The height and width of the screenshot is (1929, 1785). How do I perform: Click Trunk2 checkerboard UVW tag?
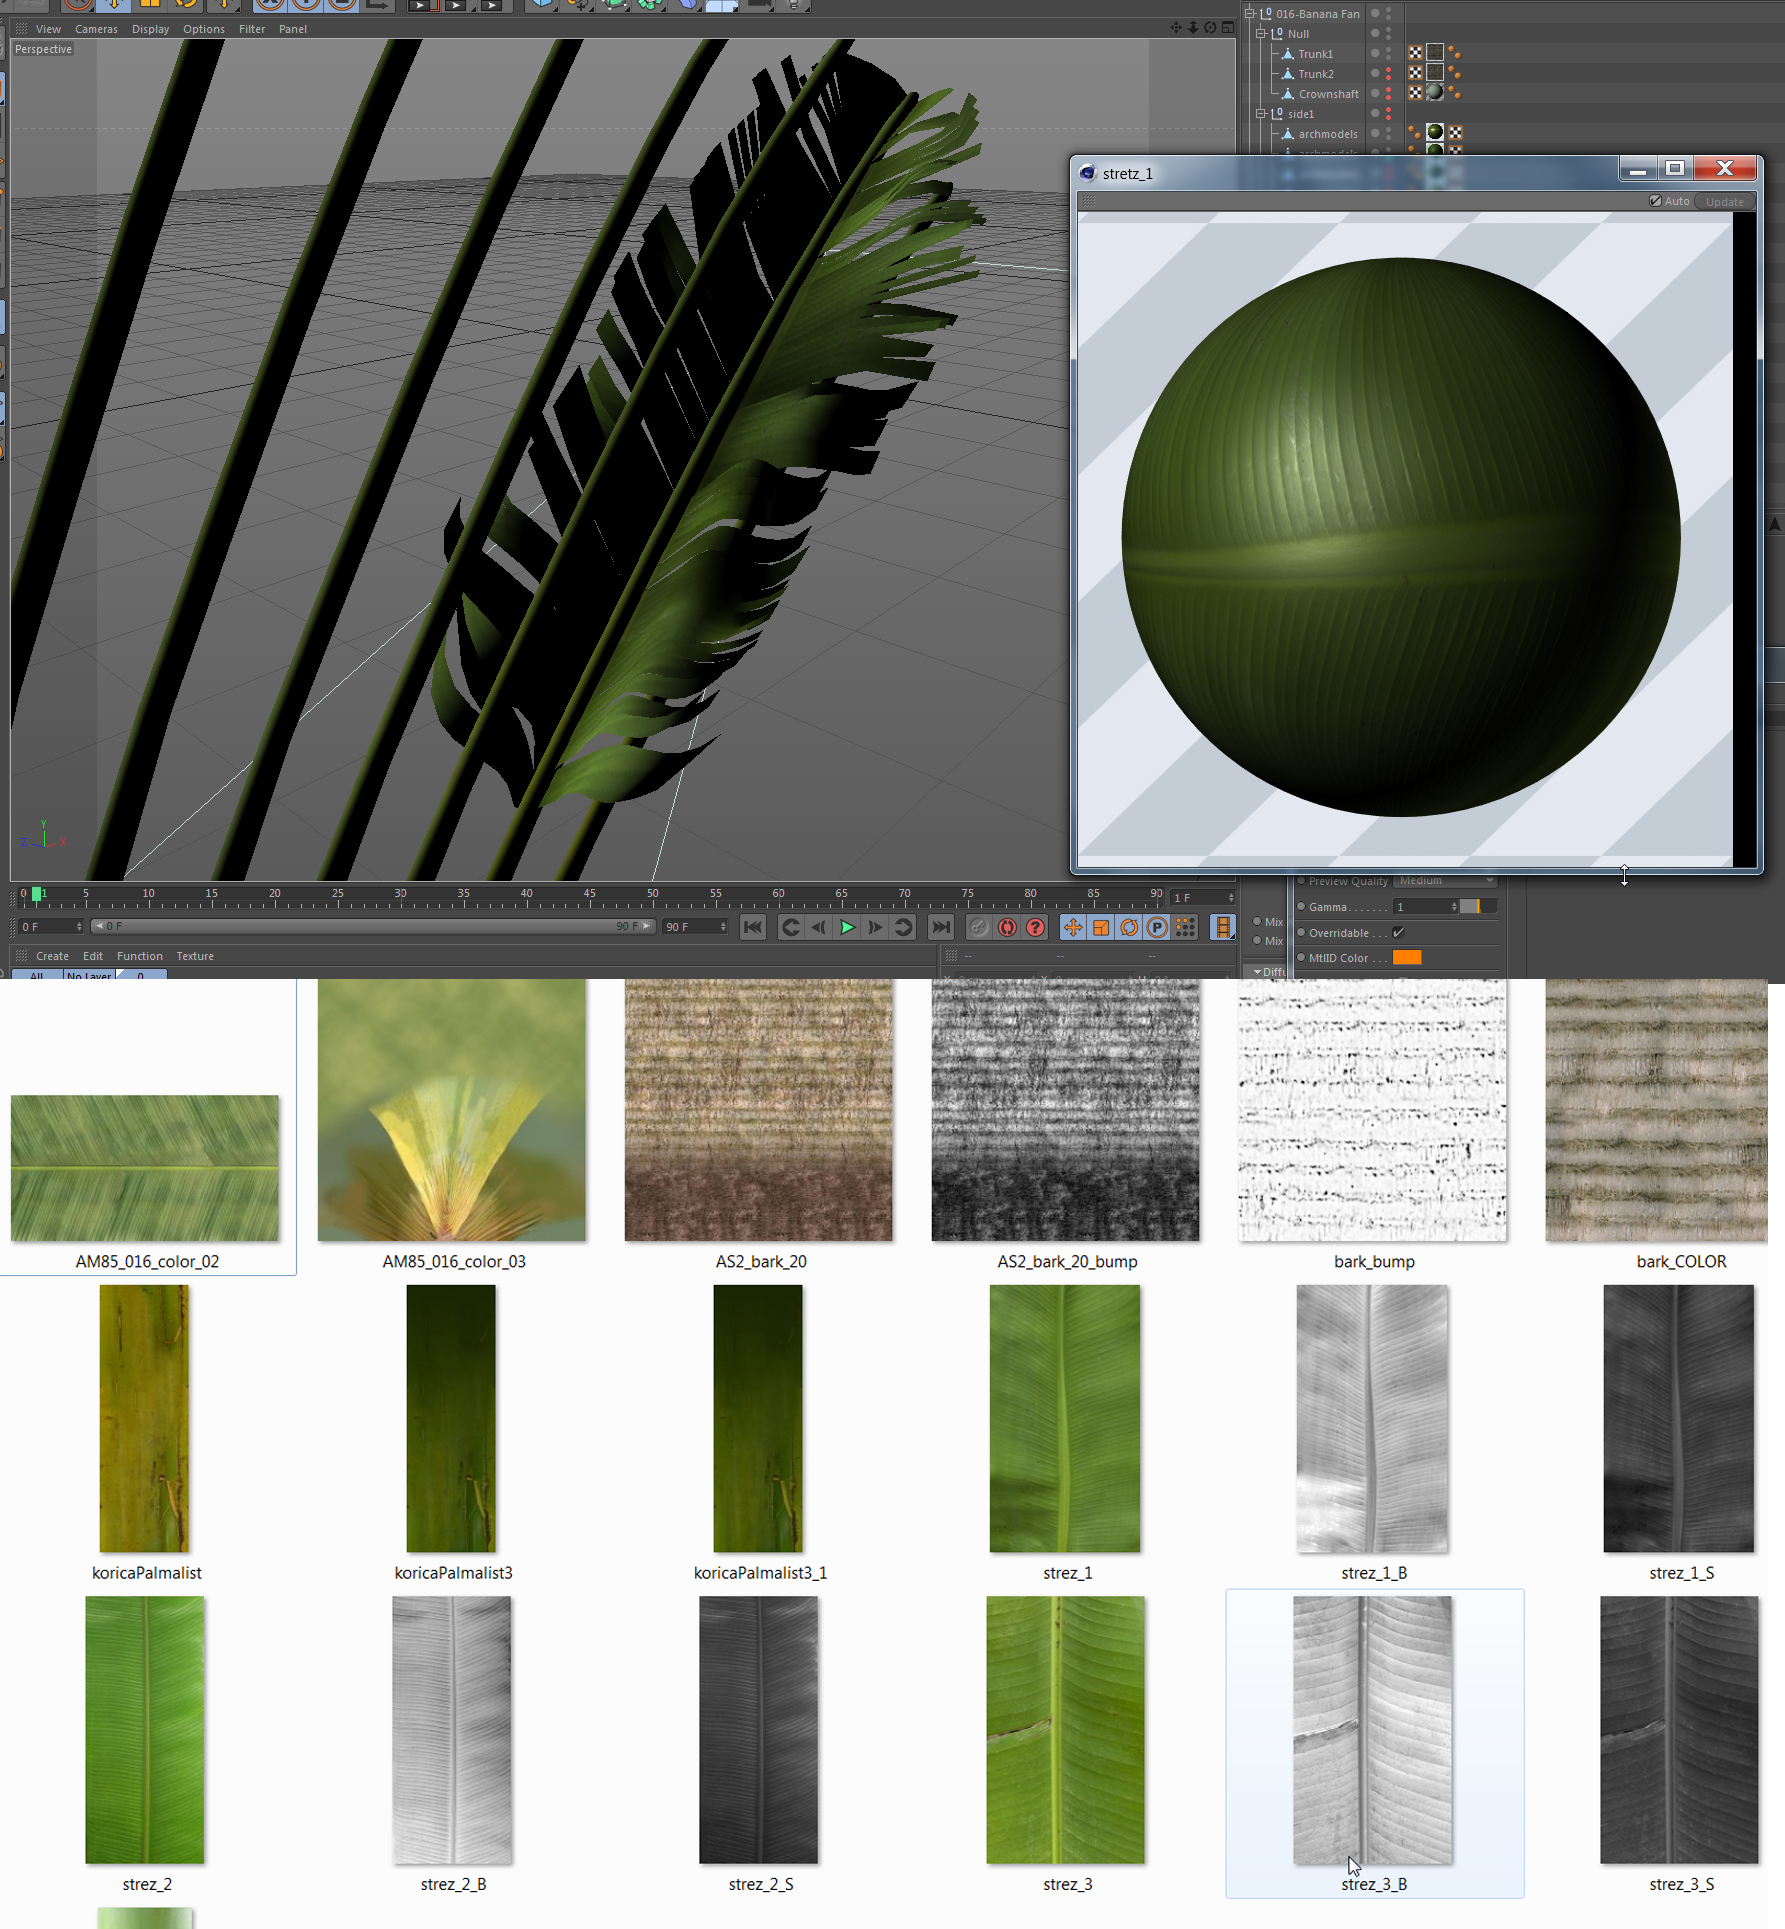(1415, 73)
